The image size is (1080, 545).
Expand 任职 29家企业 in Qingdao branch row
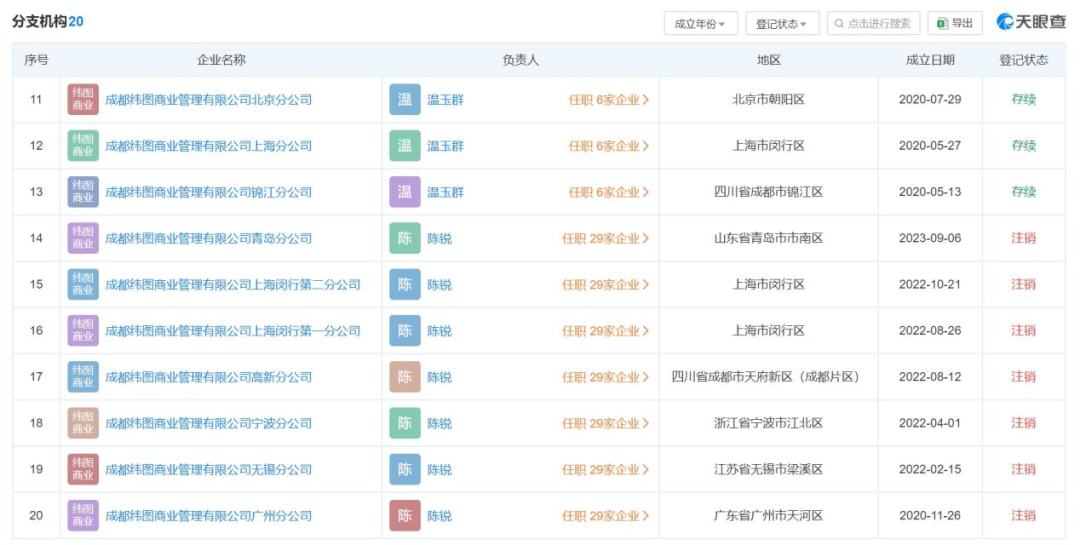tap(605, 239)
